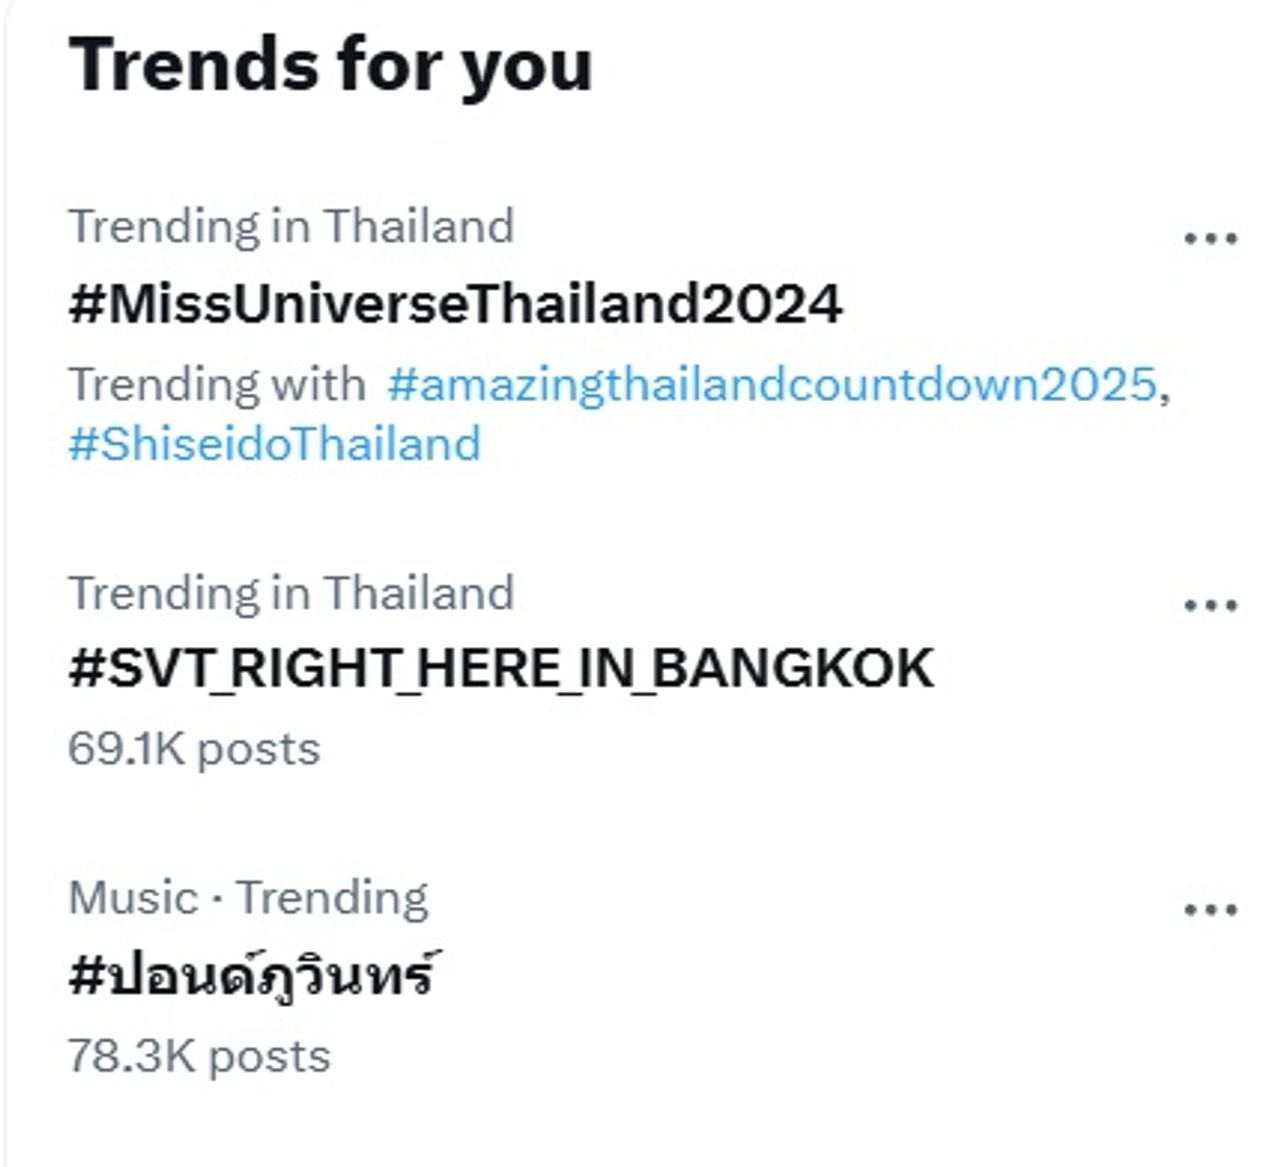
Task: Follow the #ShiseidoThailand hashtag link
Action: tap(274, 444)
